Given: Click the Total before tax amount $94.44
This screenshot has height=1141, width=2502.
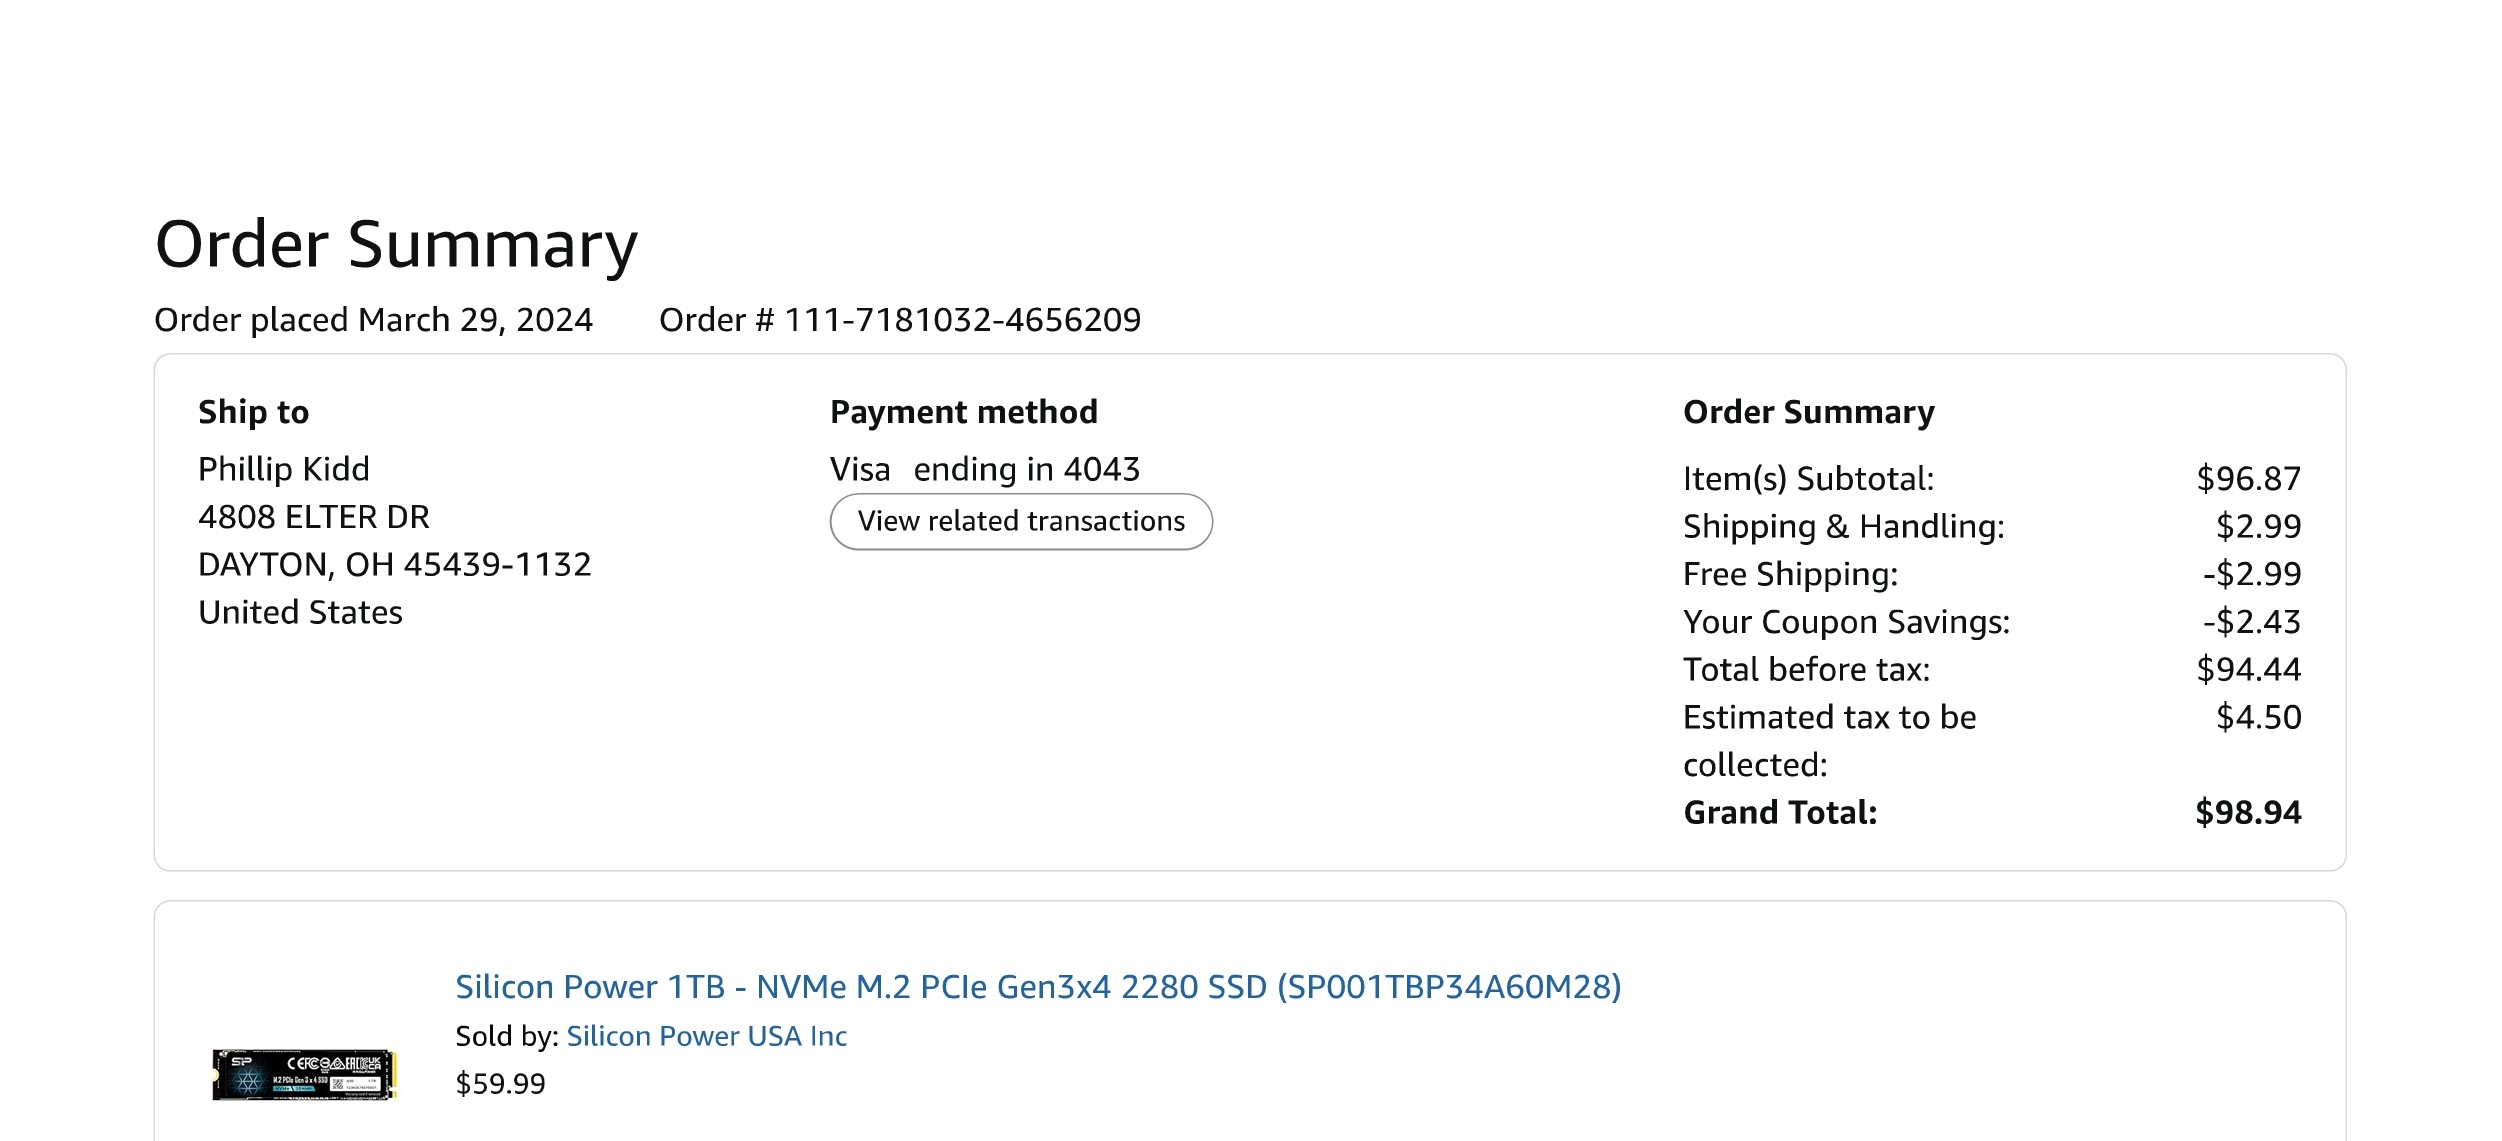Looking at the screenshot, I should click(2248, 669).
